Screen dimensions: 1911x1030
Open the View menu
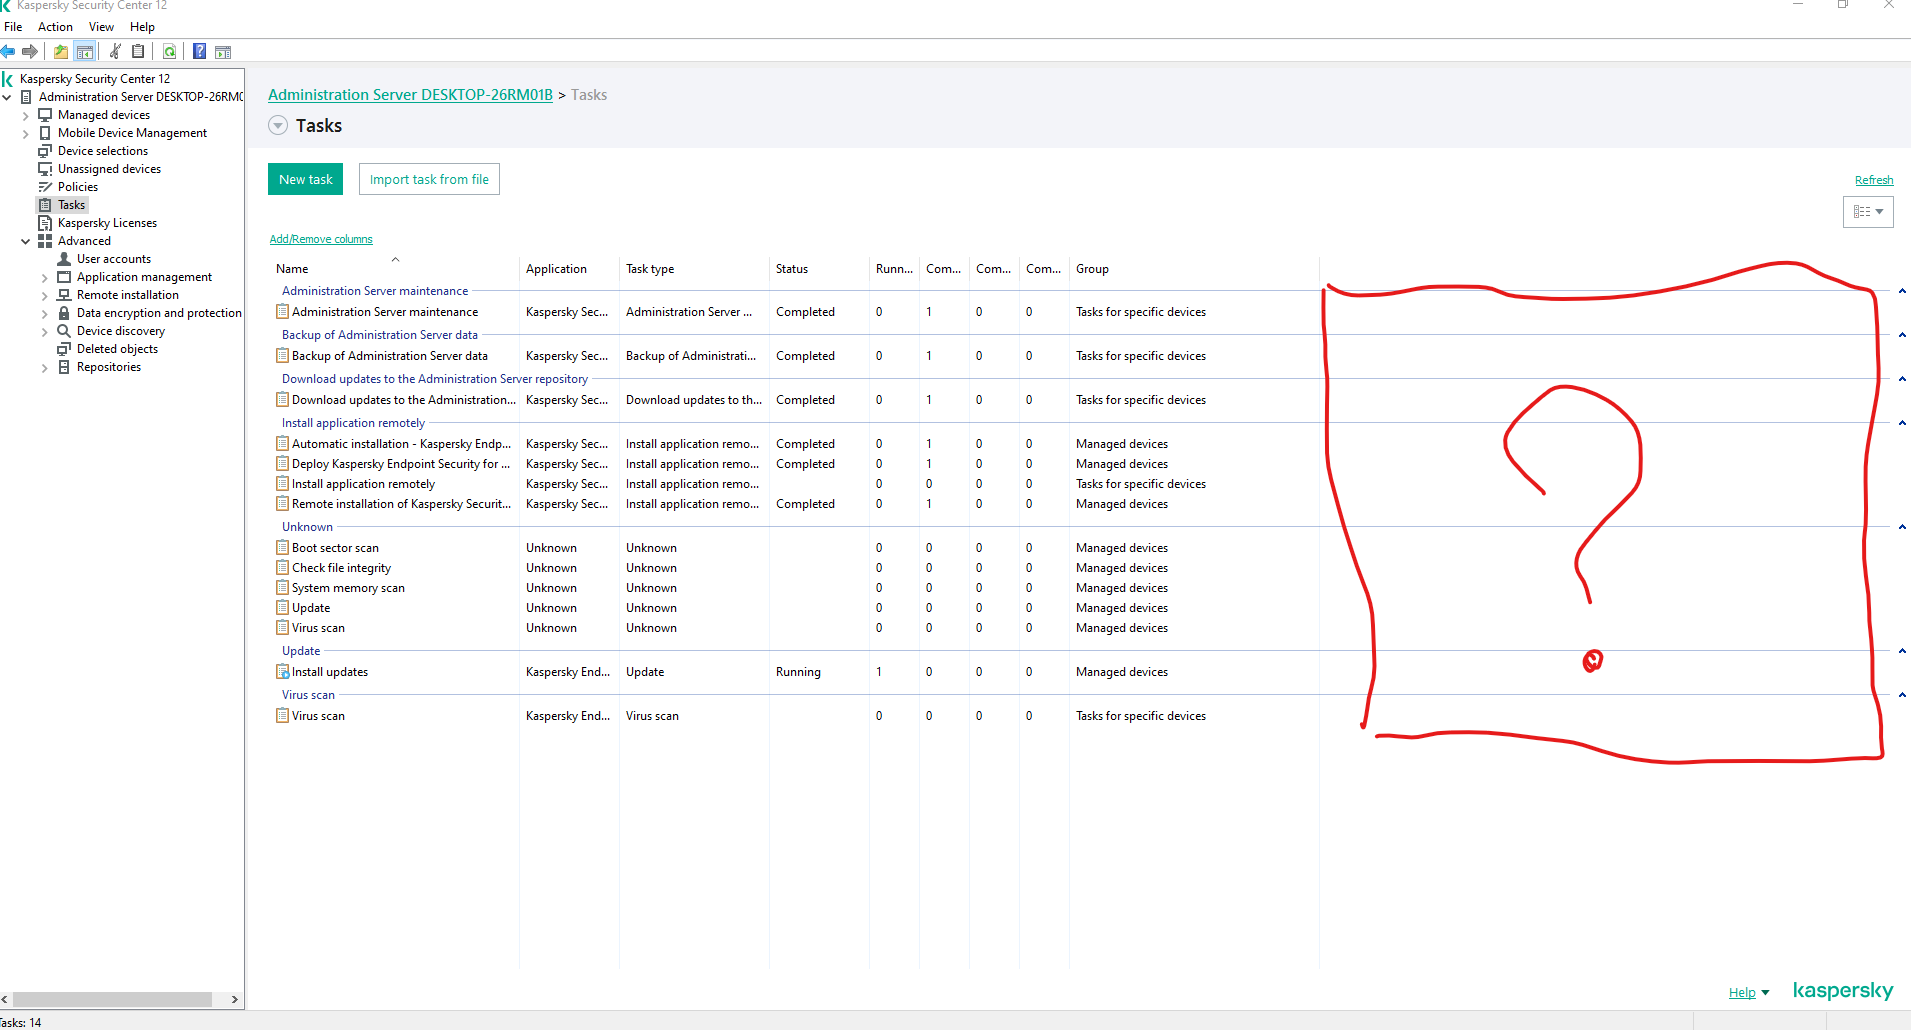click(x=101, y=27)
